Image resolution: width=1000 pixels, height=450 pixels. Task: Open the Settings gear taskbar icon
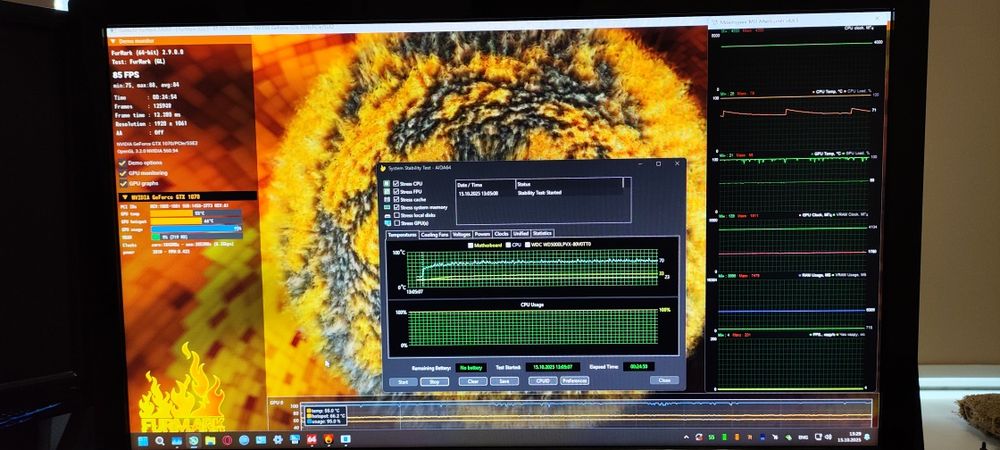click(278, 440)
